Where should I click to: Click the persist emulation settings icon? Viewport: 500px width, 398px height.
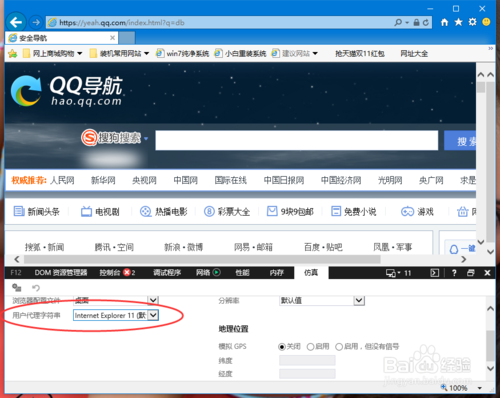[16, 287]
